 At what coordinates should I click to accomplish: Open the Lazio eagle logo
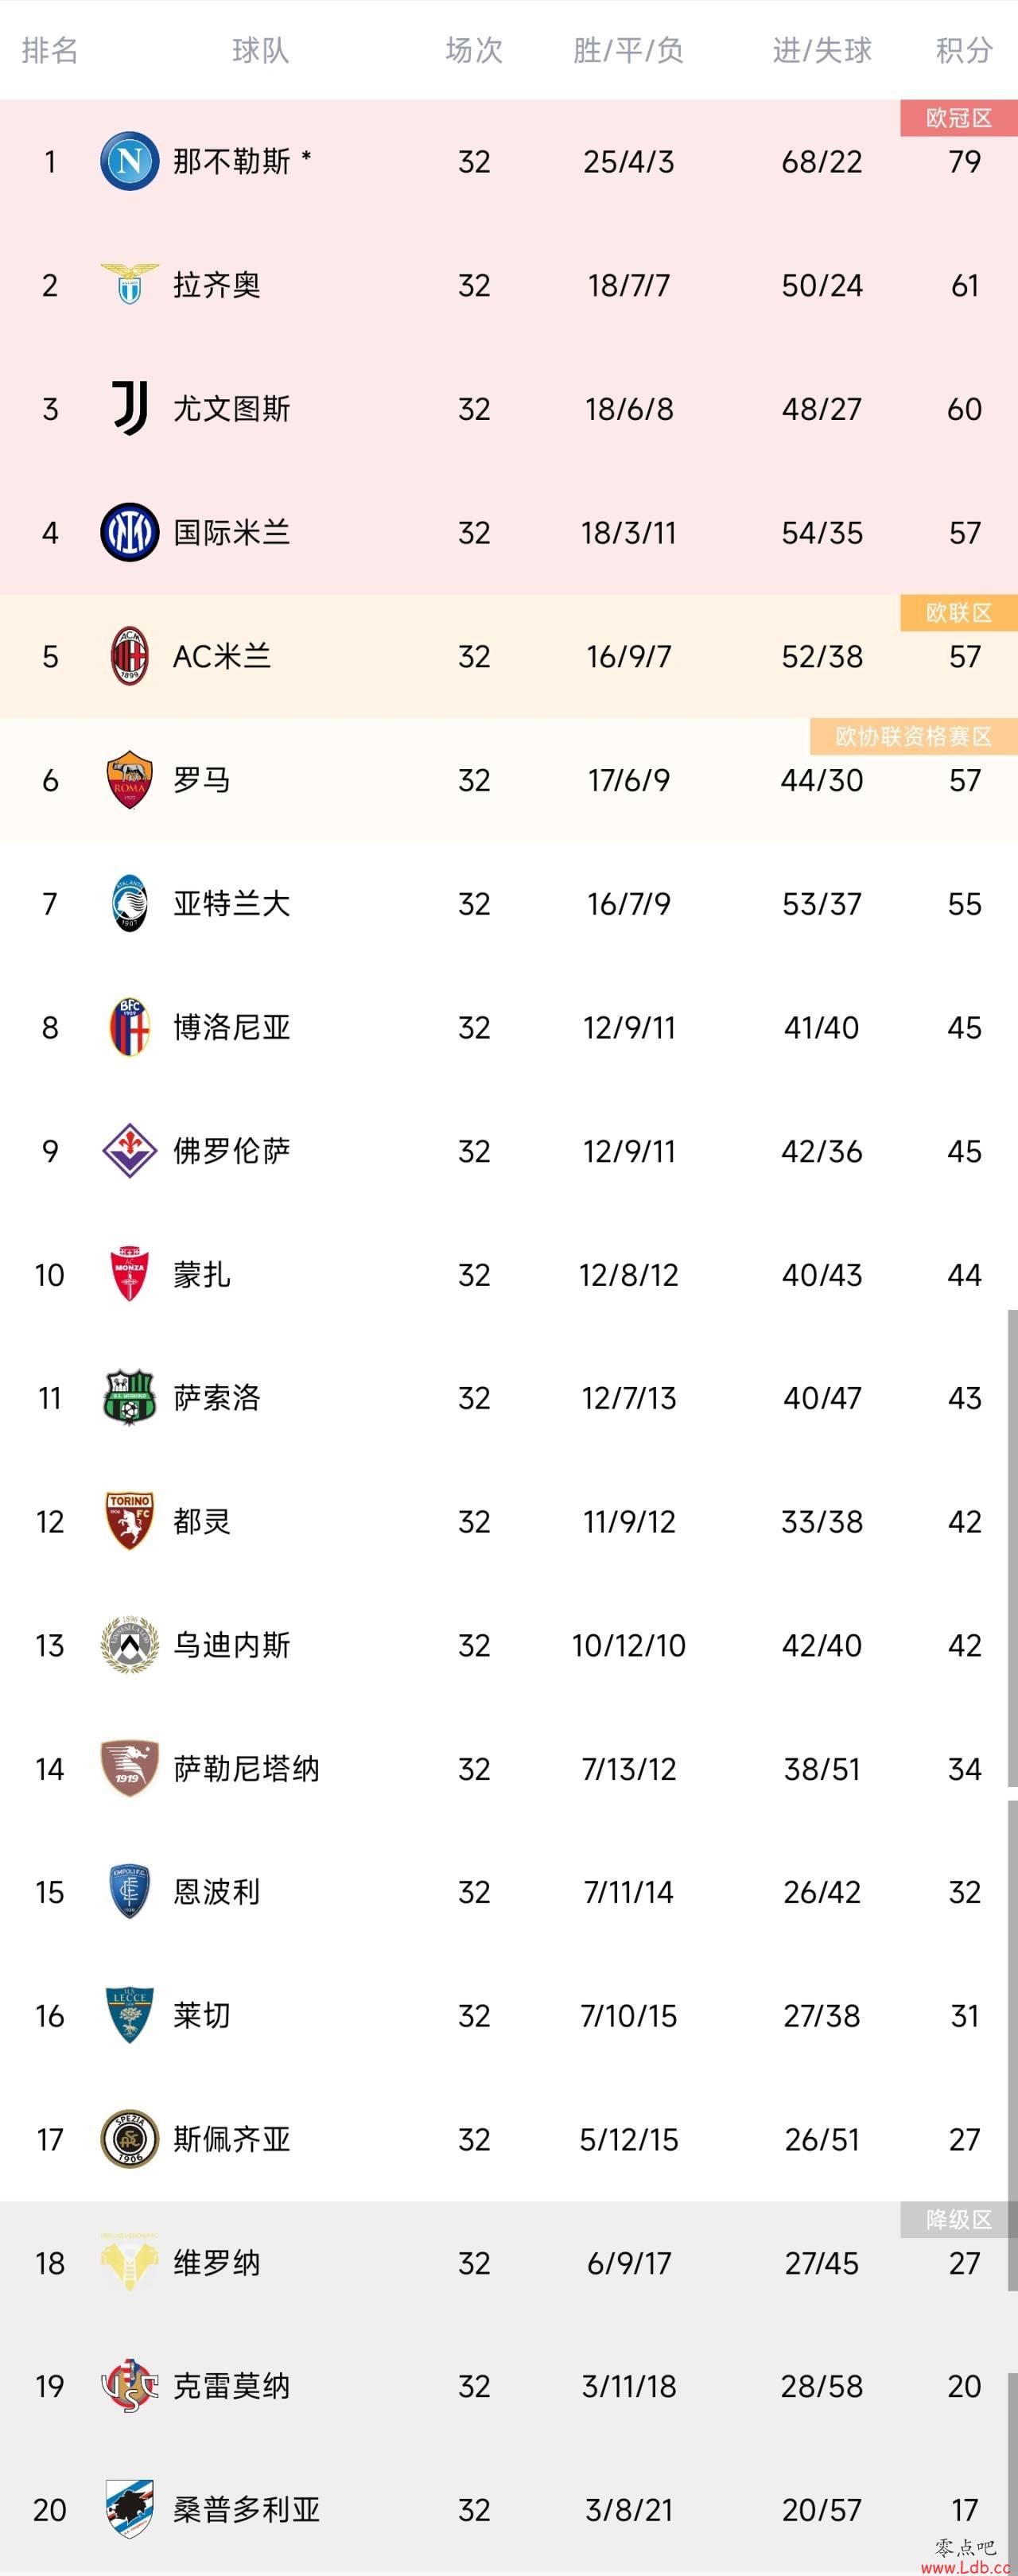pyautogui.click(x=130, y=285)
